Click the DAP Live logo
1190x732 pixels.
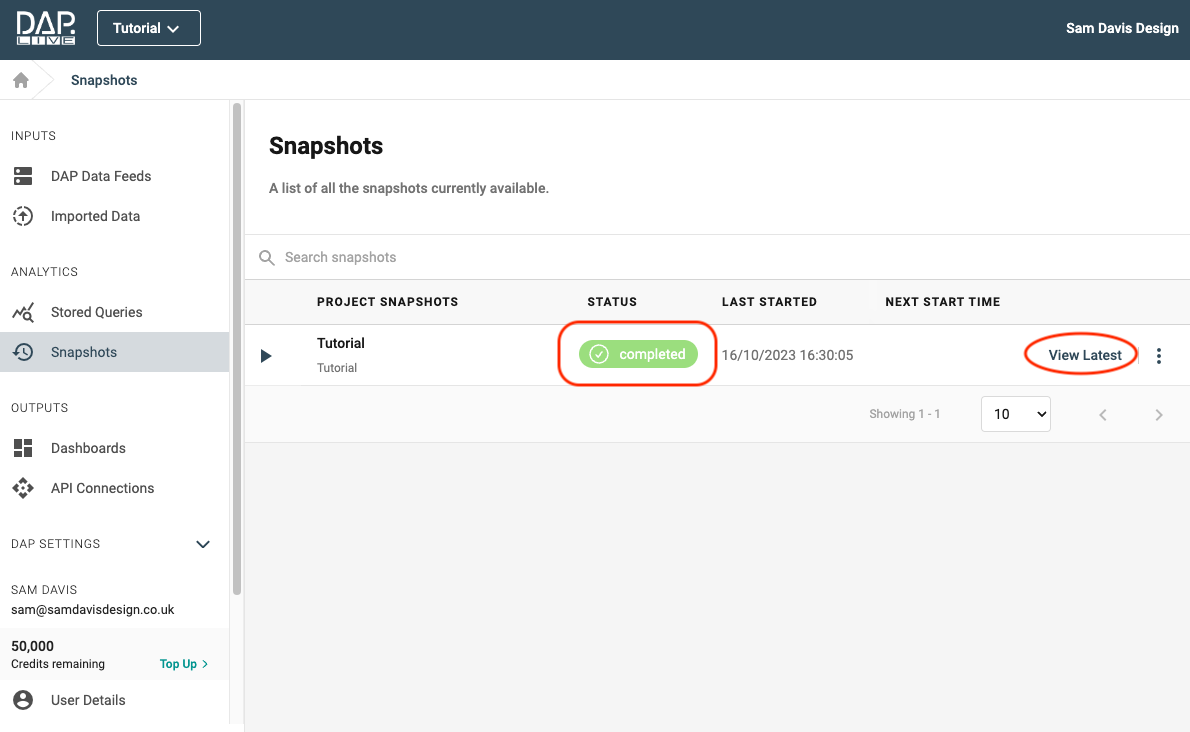46,28
